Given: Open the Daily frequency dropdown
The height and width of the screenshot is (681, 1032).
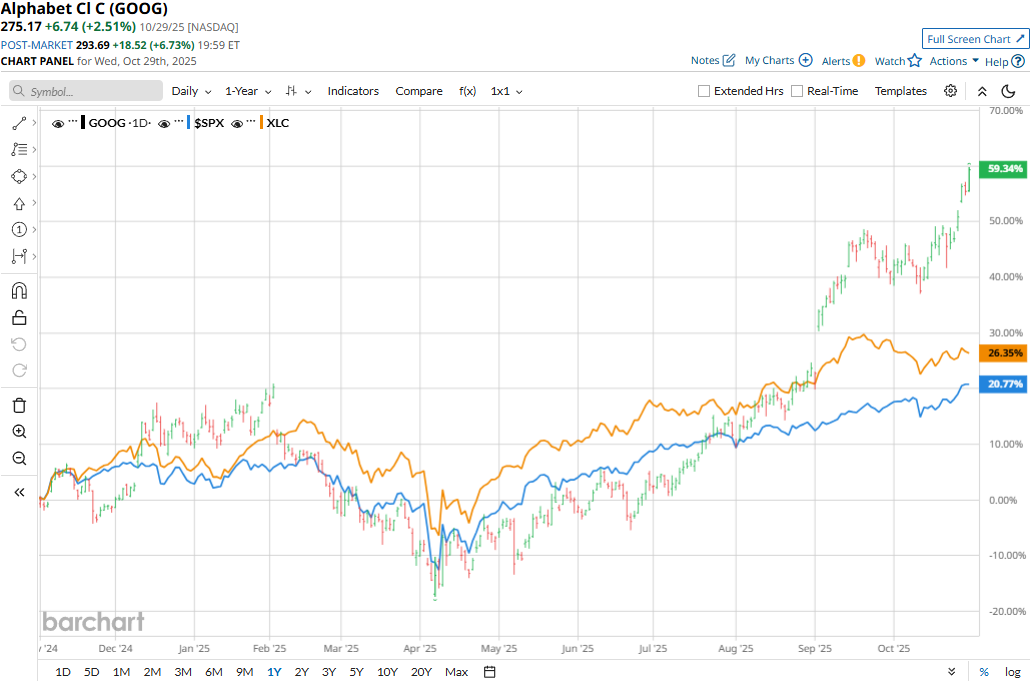Looking at the screenshot, I should coord(191,91).
